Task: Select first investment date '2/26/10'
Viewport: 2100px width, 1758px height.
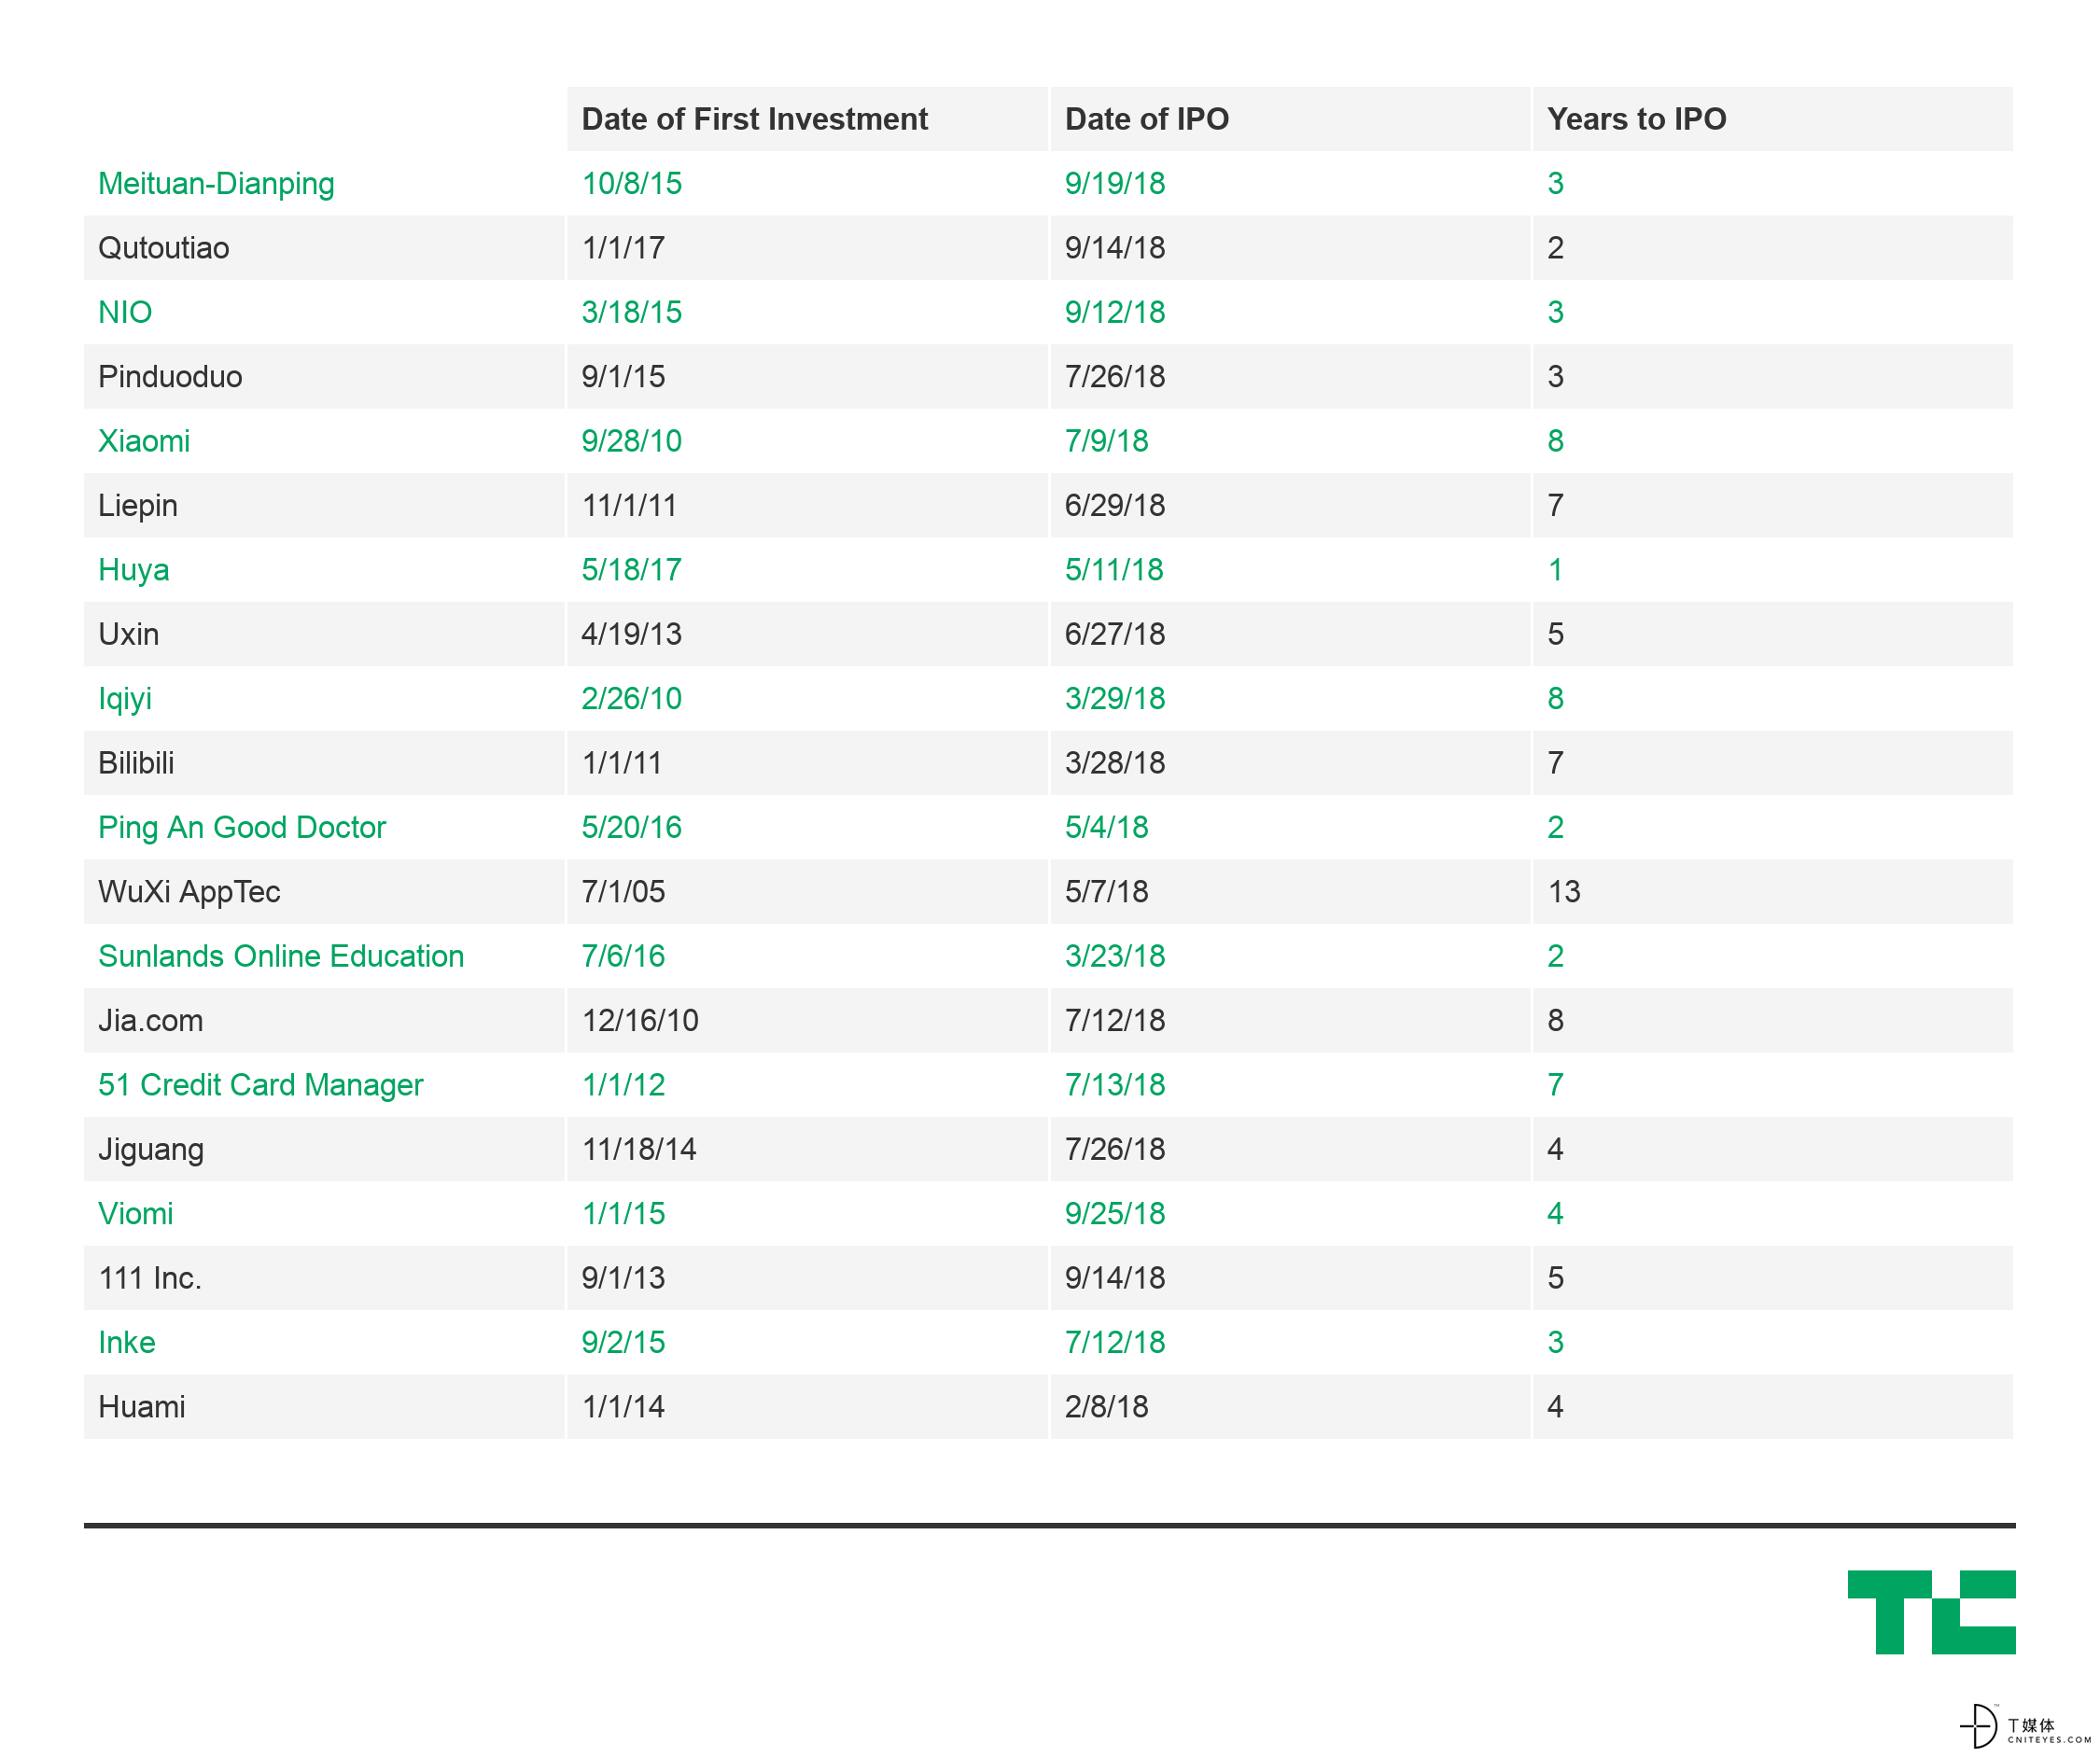Action: (631, 699)
